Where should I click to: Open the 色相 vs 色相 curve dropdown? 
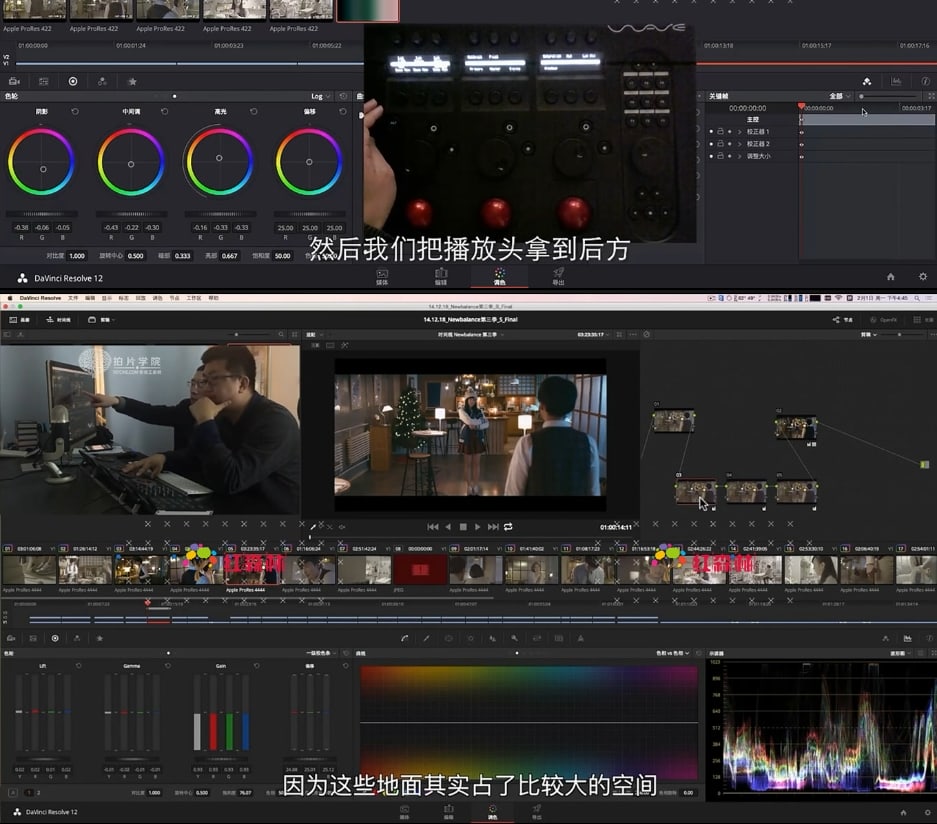[x=673, y=653]
